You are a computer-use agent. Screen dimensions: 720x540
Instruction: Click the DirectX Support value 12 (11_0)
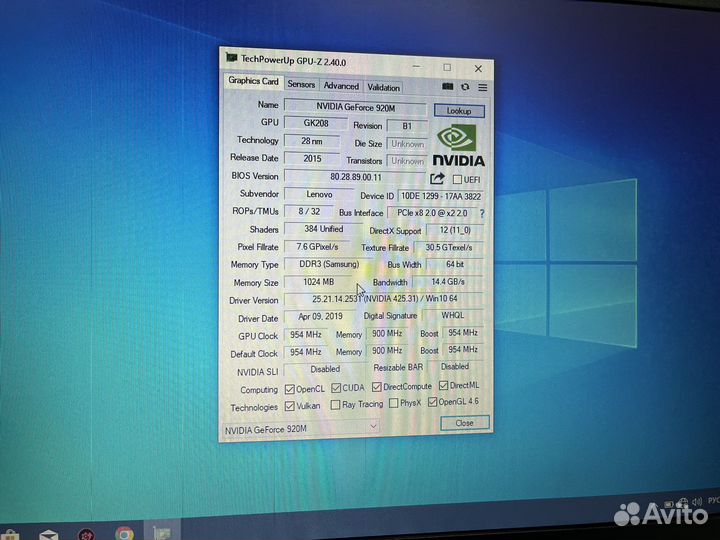[455, 230]
